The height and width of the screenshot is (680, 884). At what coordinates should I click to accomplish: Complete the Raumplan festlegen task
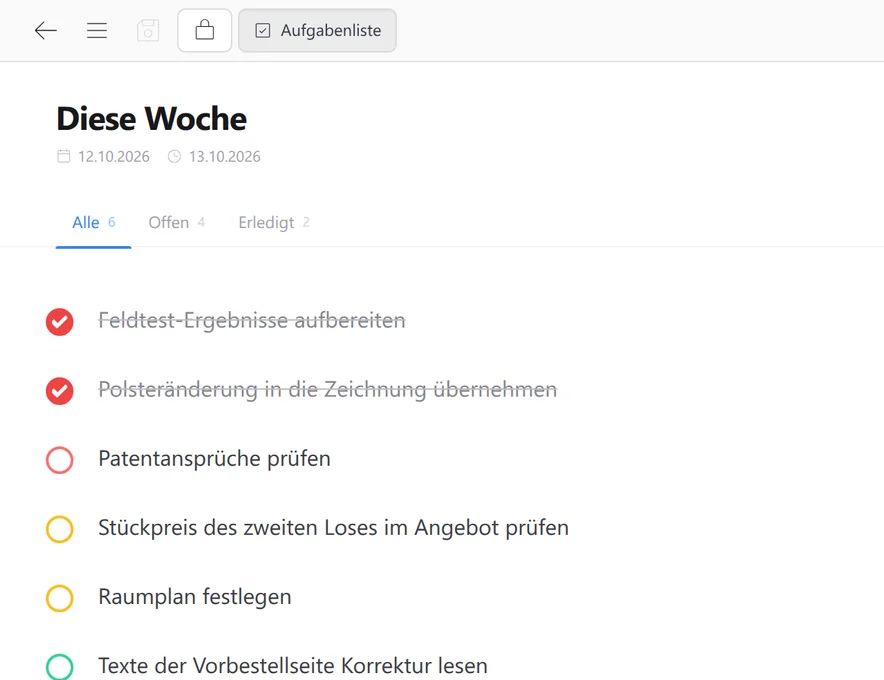coord(60,598)
